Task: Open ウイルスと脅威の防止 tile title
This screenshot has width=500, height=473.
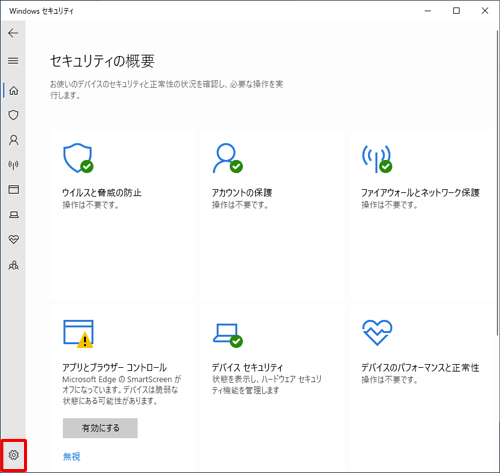Action: (102, 193)
